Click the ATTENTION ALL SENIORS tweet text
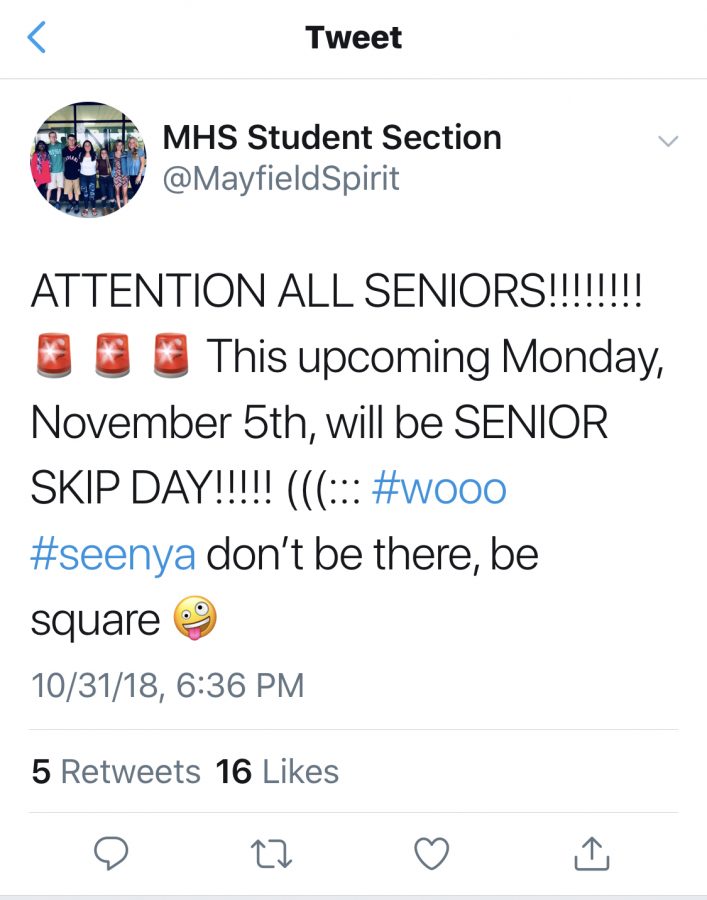The image size is (707, 900). pos(336,290)
